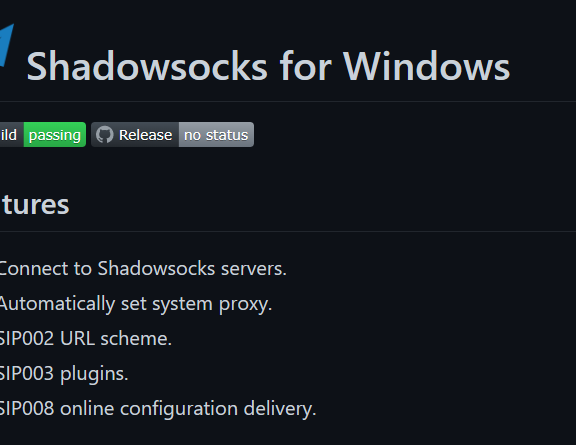Select 'Automatically set system proxy.' text
This screenshot has height=445, width=576.
(135, 304)
